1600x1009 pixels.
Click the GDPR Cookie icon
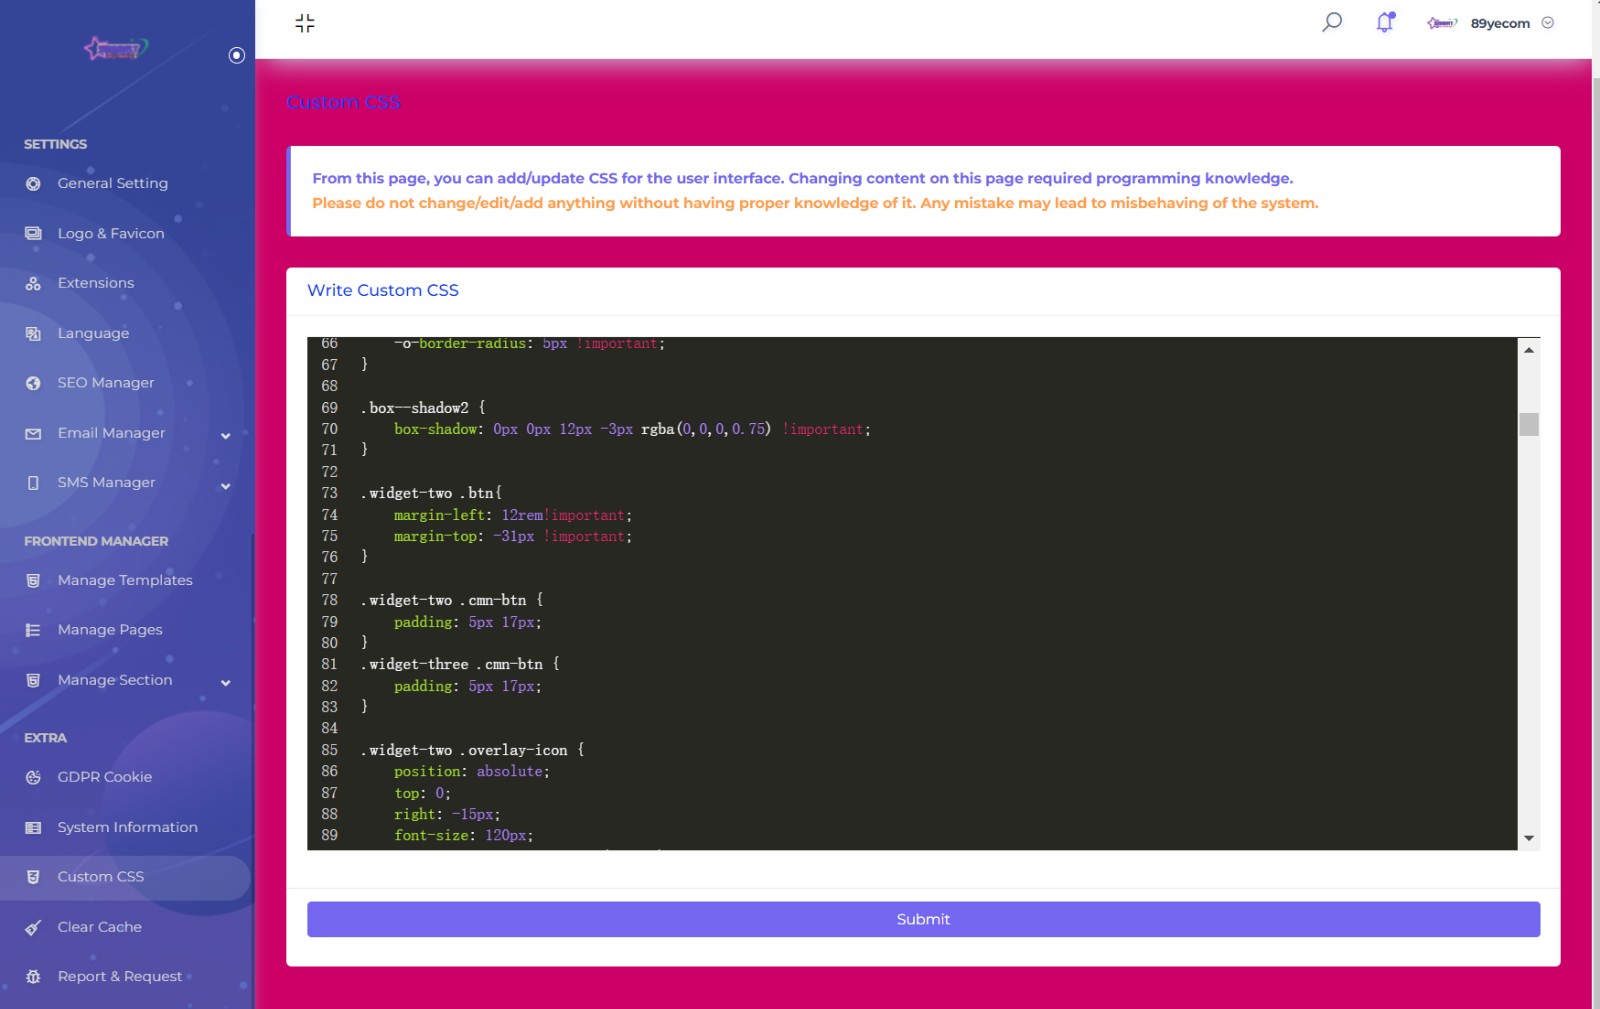(33, 778)
